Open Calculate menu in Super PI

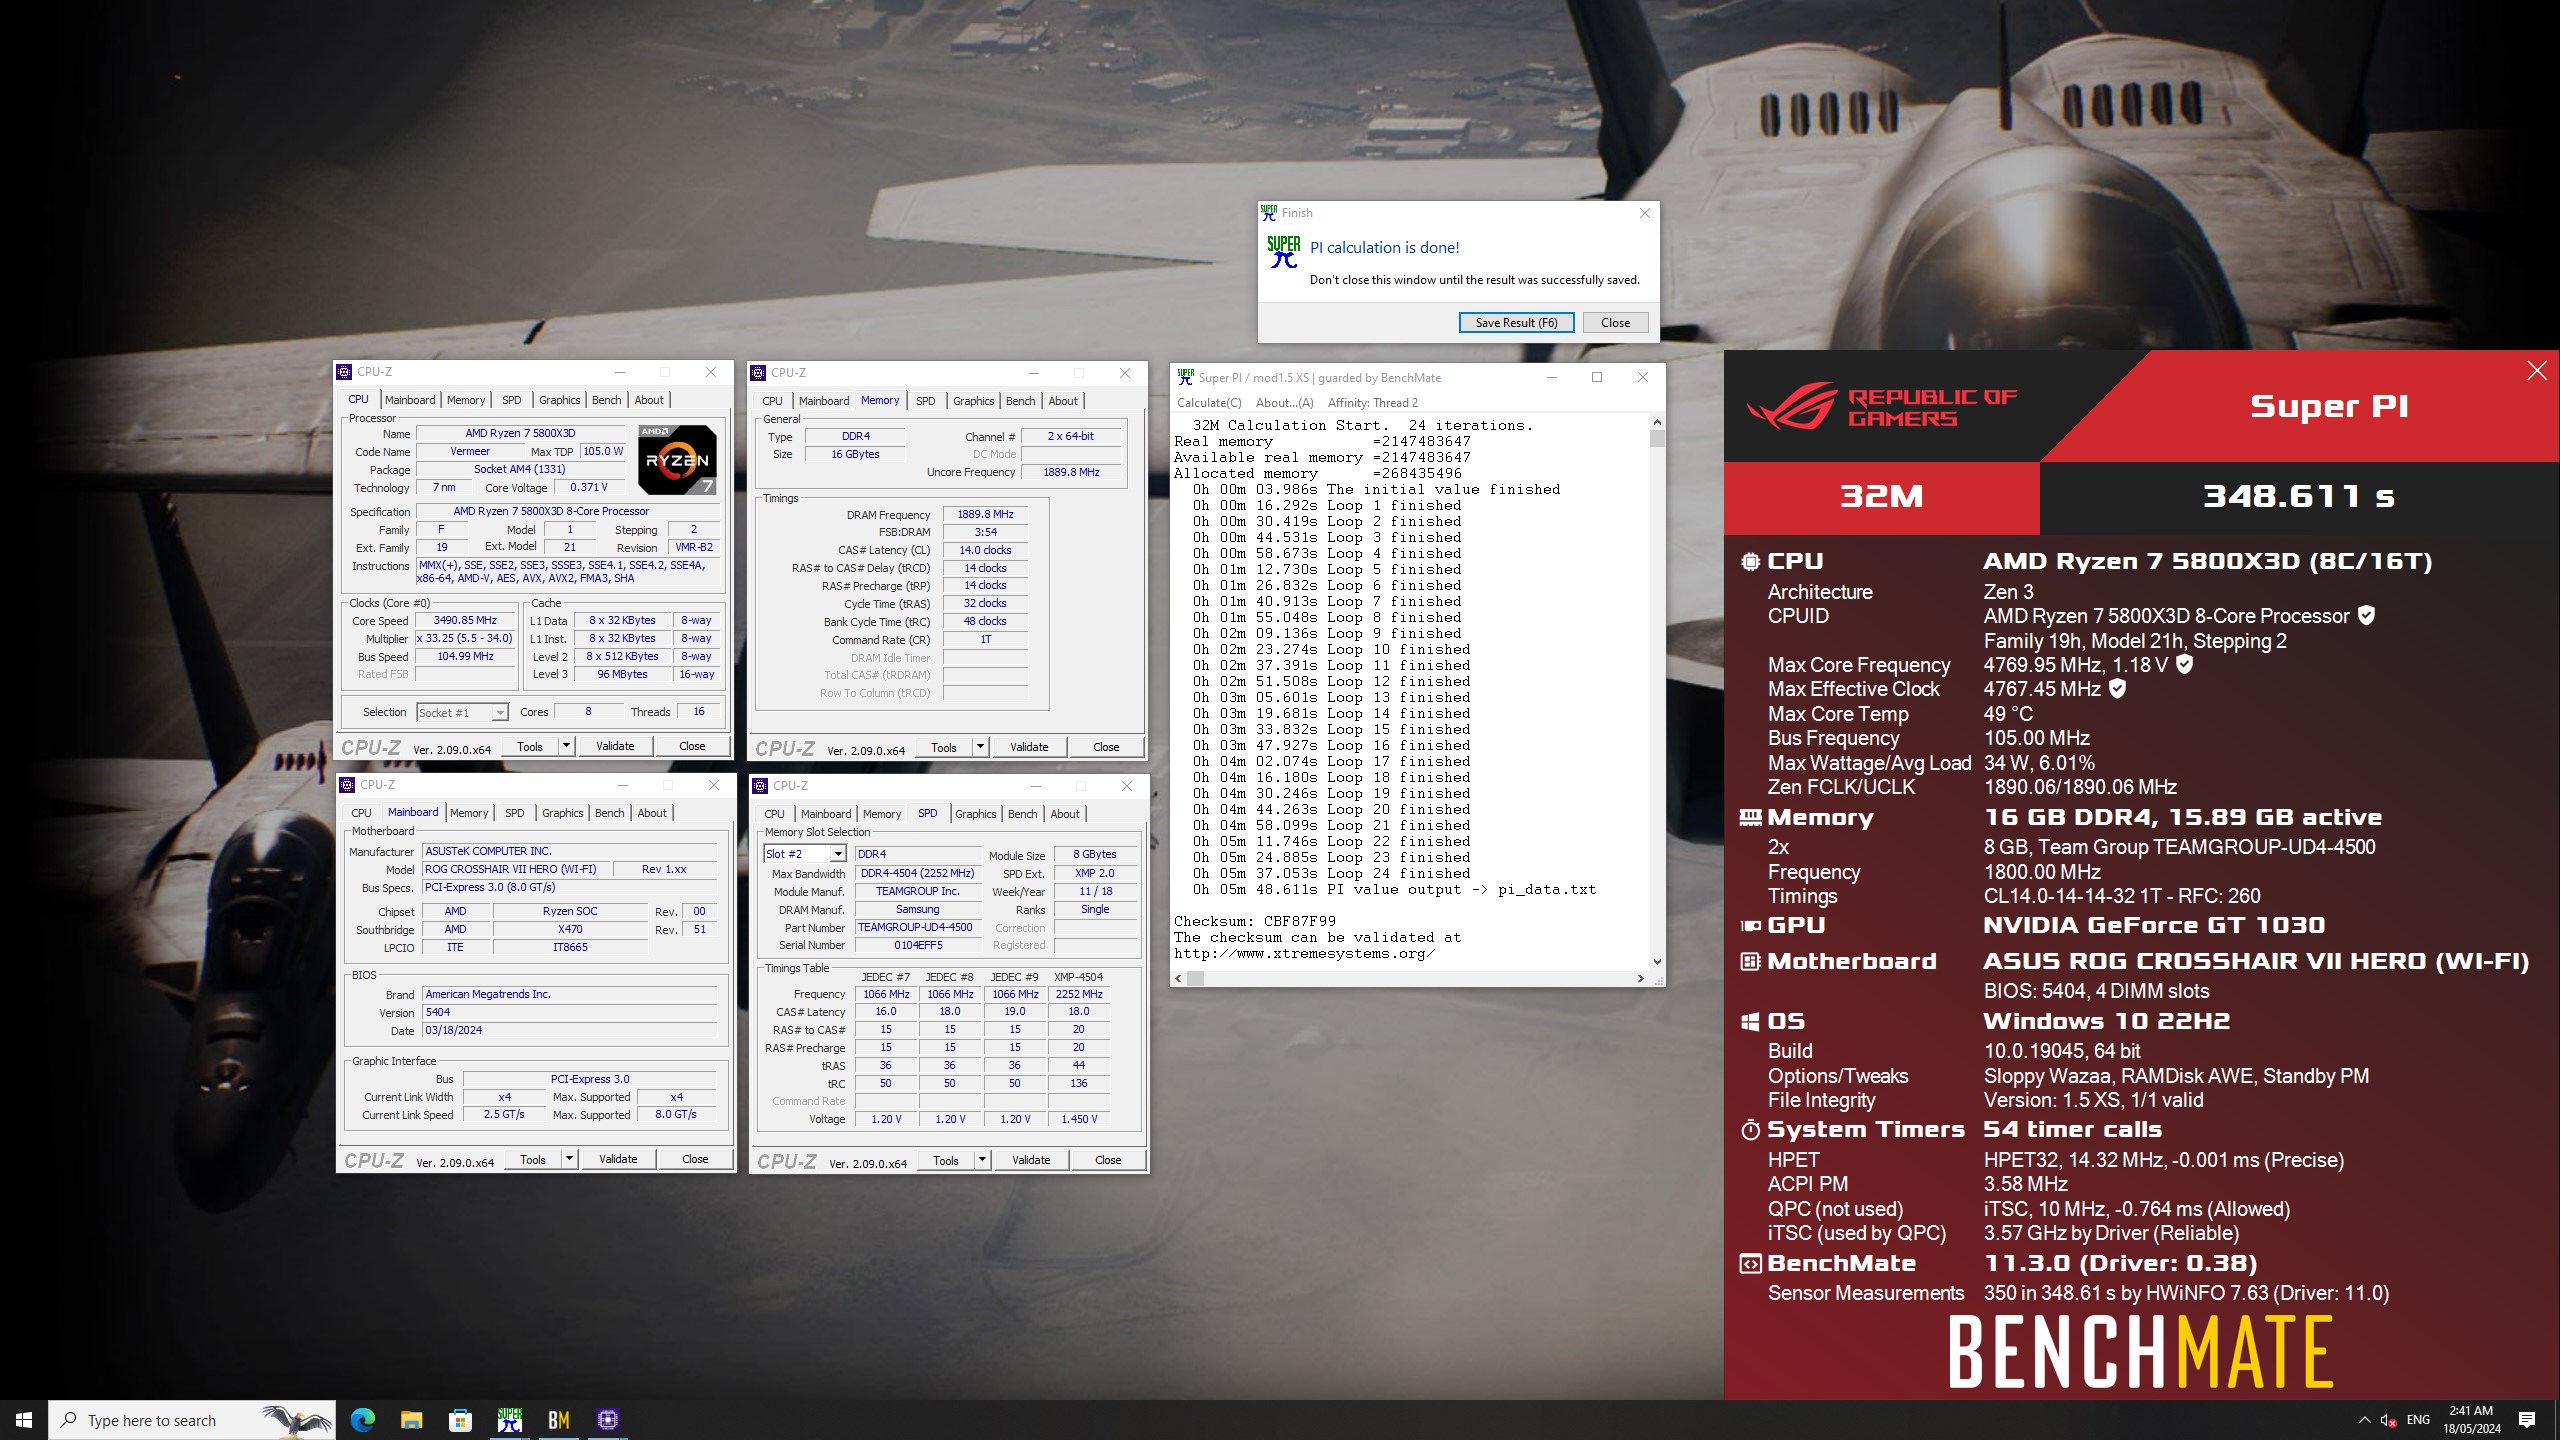(x=1209, y=403)
